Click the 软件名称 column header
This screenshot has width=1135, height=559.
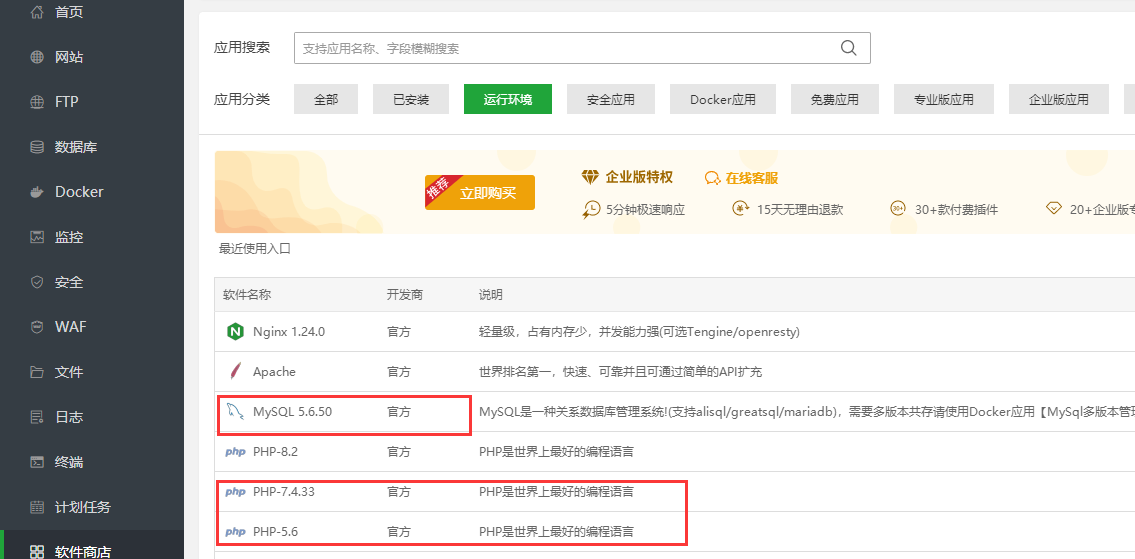coord(247,295)
